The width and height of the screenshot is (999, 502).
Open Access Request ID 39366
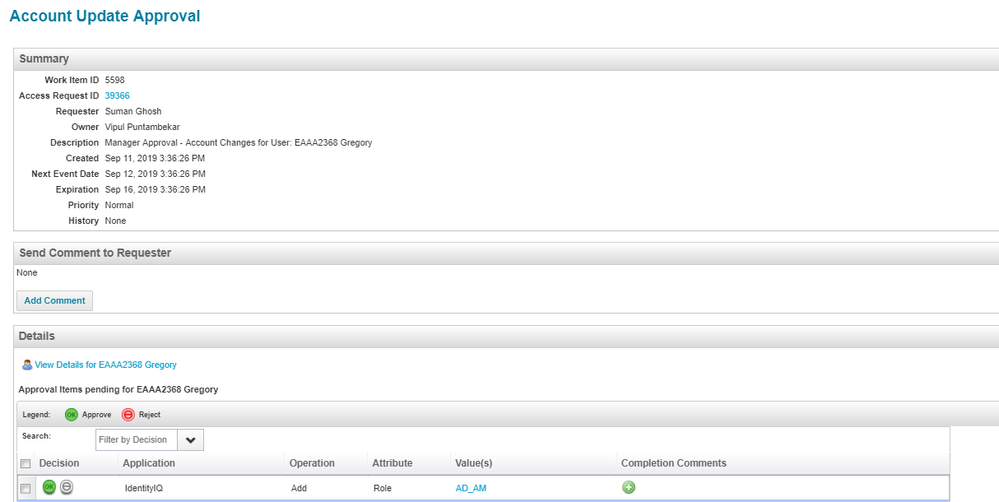[x=117, y=96]
